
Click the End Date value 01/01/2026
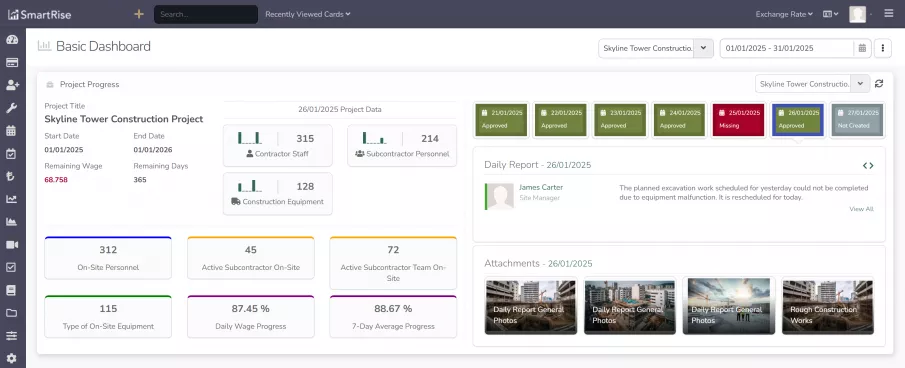(153, 150)
